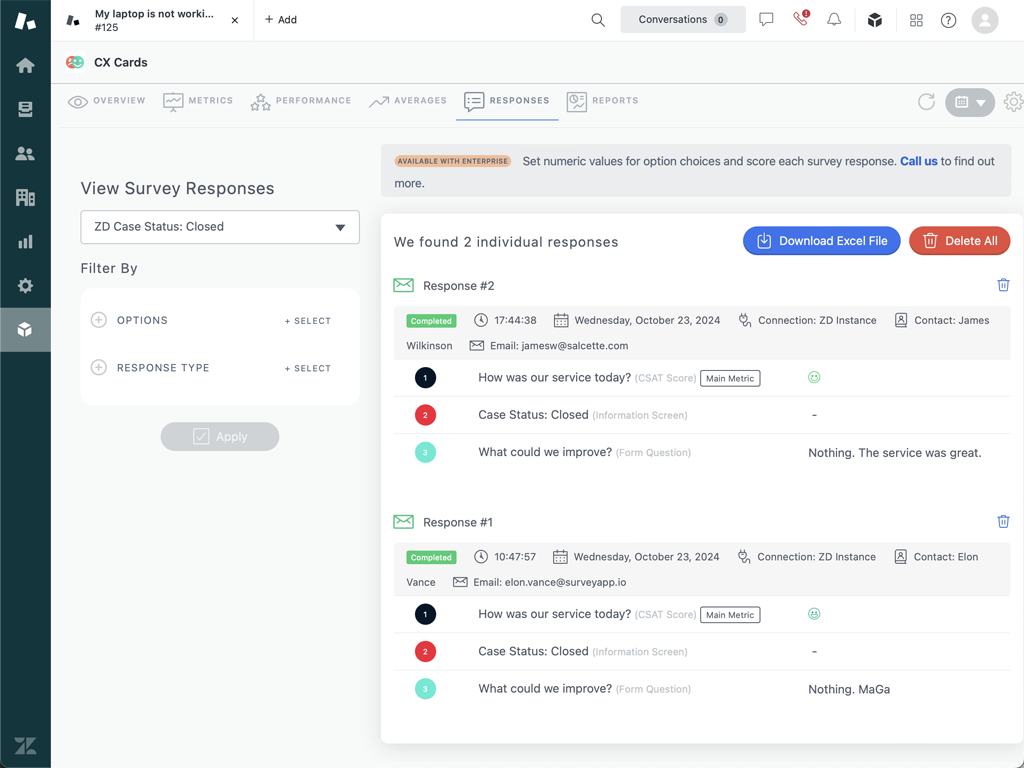Follow the Call us link
The width and height of the screenshot is (1024, 768).
click(918, 161)
